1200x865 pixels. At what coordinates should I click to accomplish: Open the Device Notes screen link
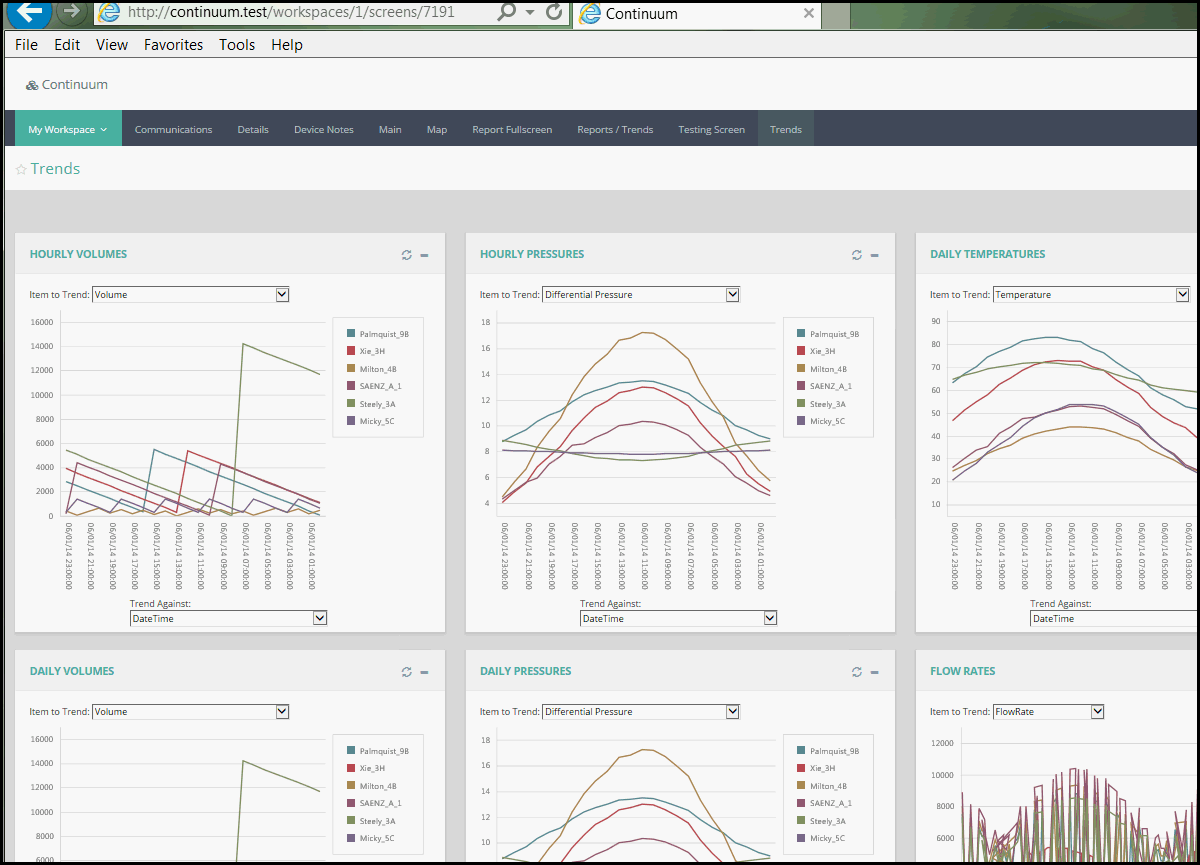[323, 129]
